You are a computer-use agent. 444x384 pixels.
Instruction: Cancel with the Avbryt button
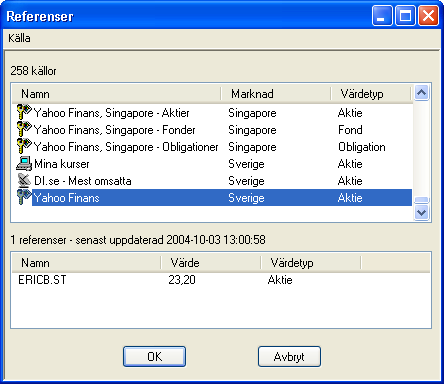[x=289, y=357]
